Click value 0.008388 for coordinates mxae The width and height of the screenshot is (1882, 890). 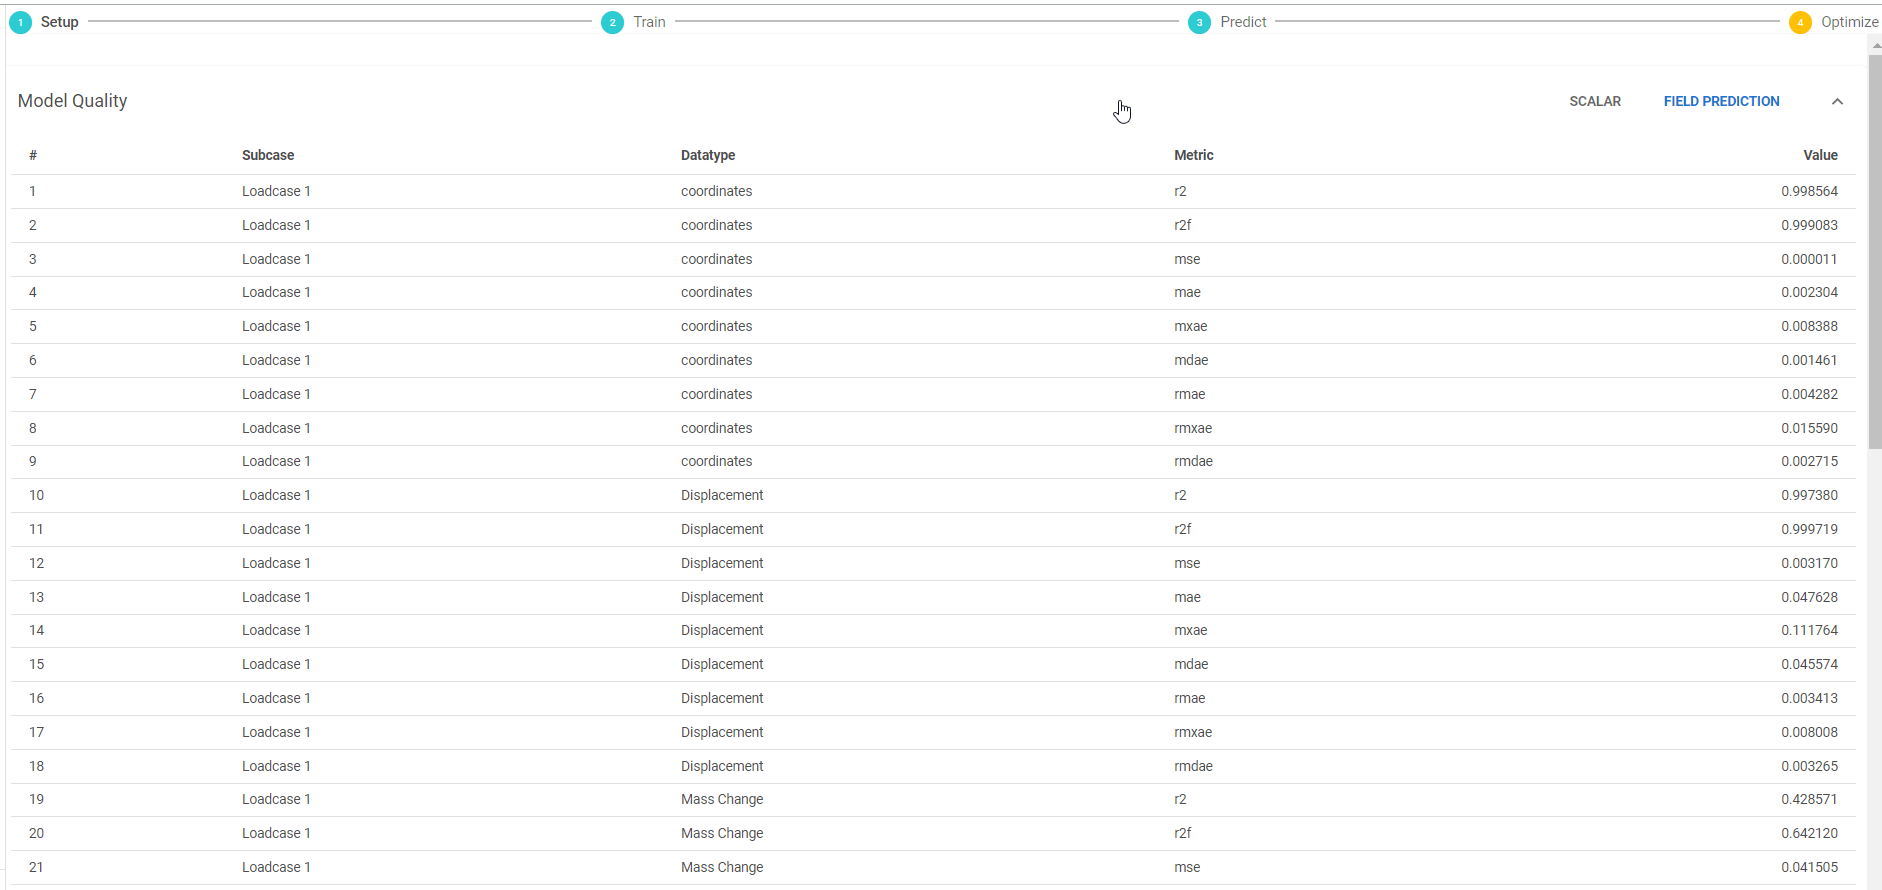[1809, 326]
